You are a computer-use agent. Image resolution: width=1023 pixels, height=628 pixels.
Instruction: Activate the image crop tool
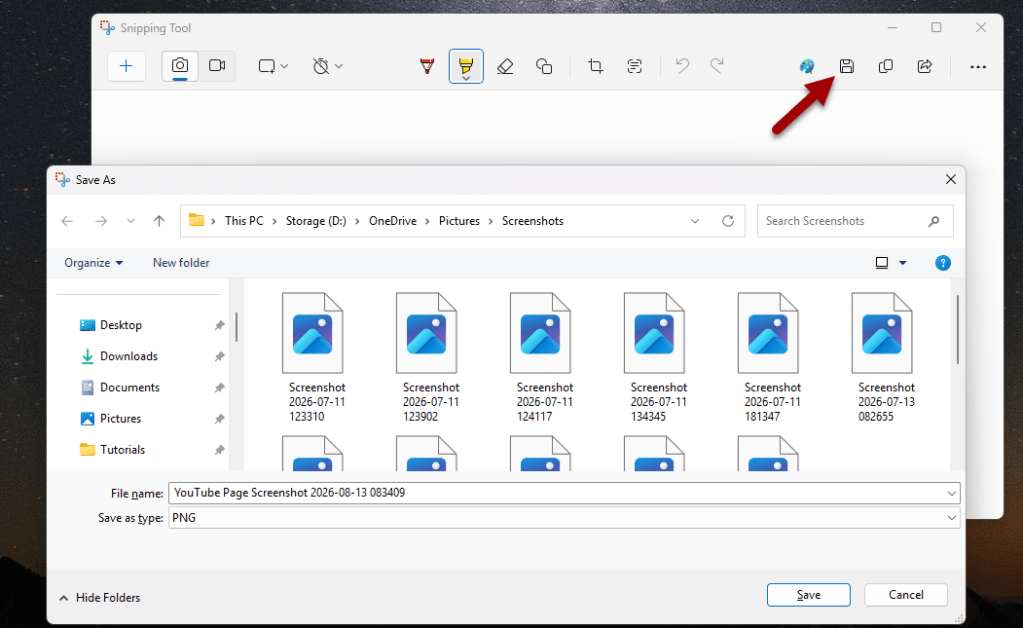coord(595,66)
